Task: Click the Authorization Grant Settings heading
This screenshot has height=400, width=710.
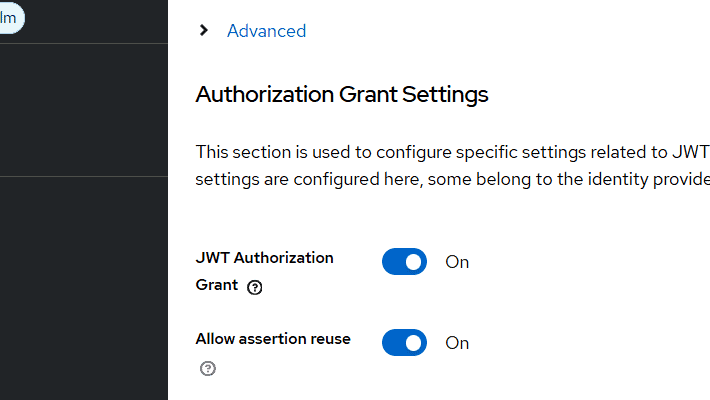Action: 342,95
